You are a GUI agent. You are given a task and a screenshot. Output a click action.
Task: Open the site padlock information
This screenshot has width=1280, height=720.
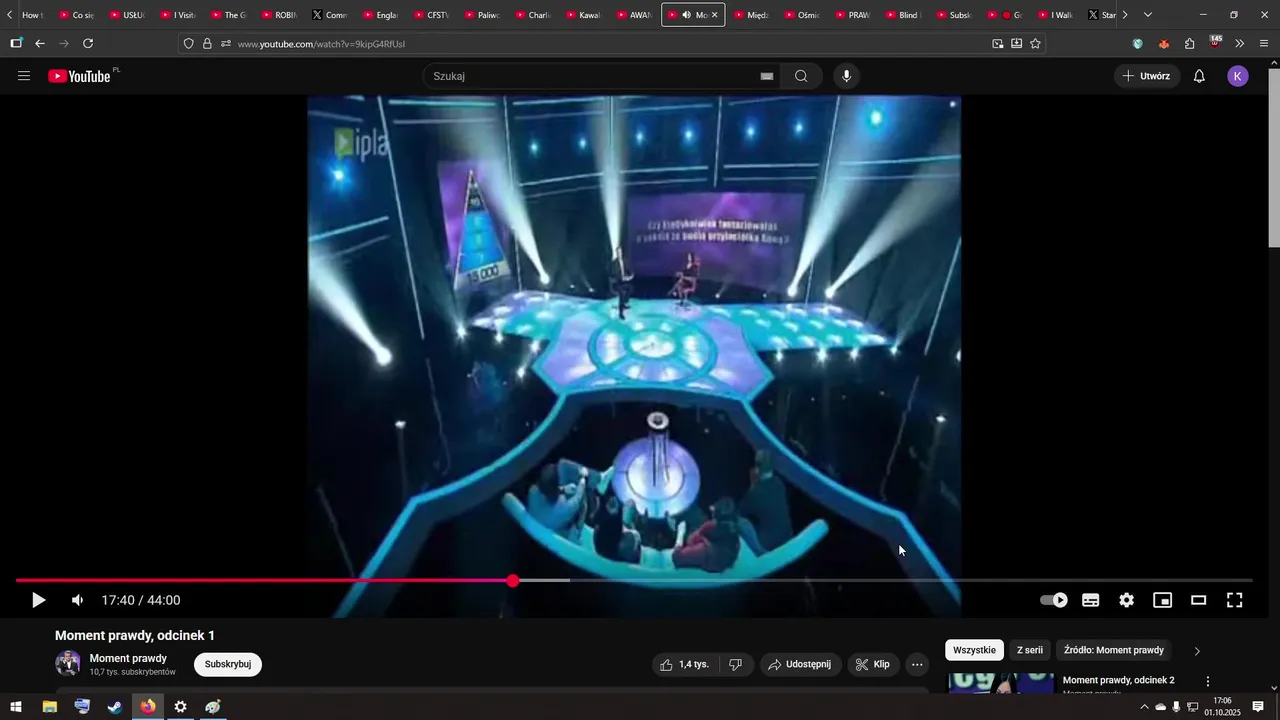(x=207, y=43)
